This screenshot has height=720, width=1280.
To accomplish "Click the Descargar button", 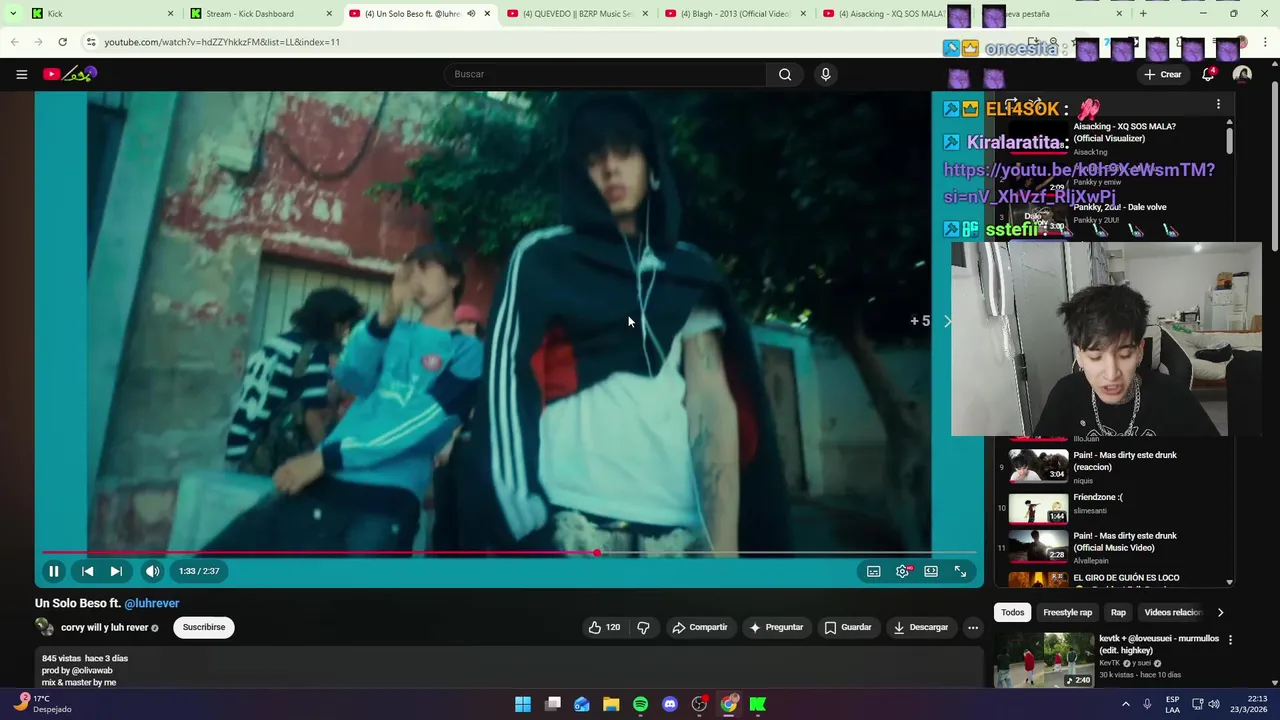I will [920, 627].
